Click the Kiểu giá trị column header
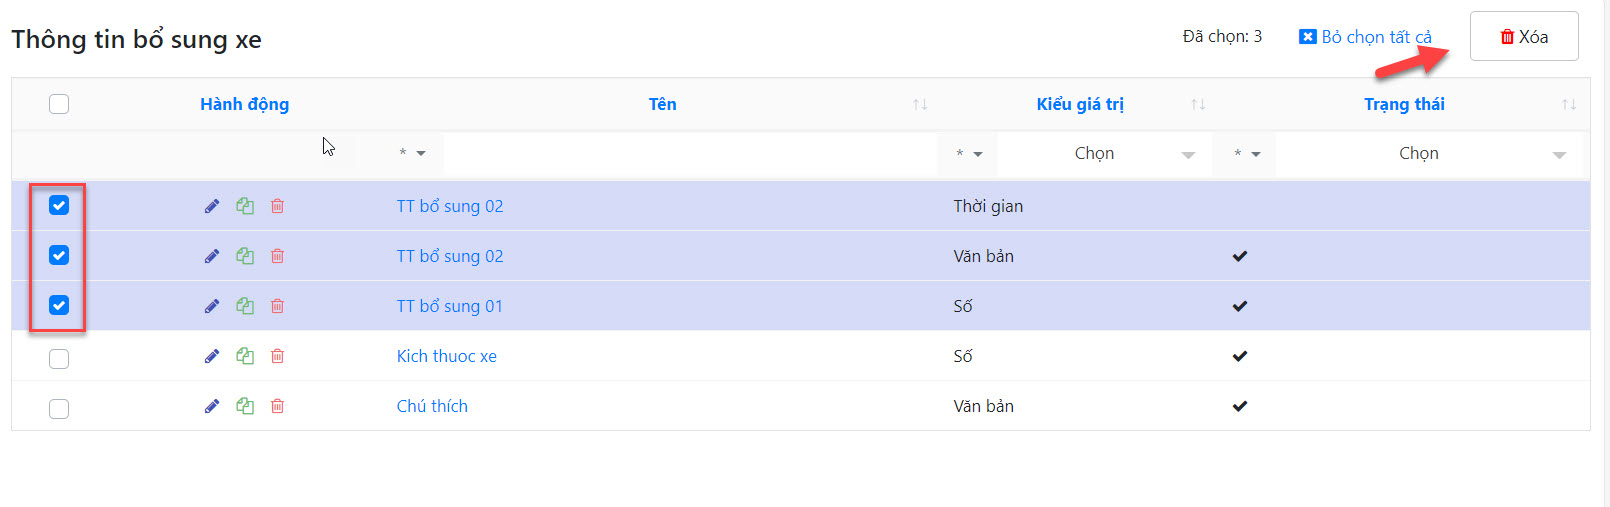1610x507 pixels. coord(1080,104)
